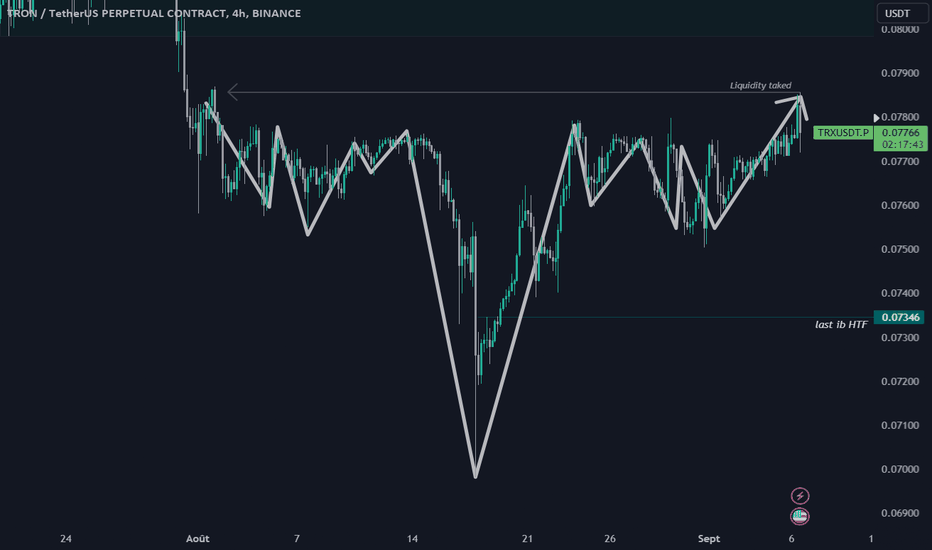
Task: Click the 0.07800 price axis value
Action: pos(900,117)
